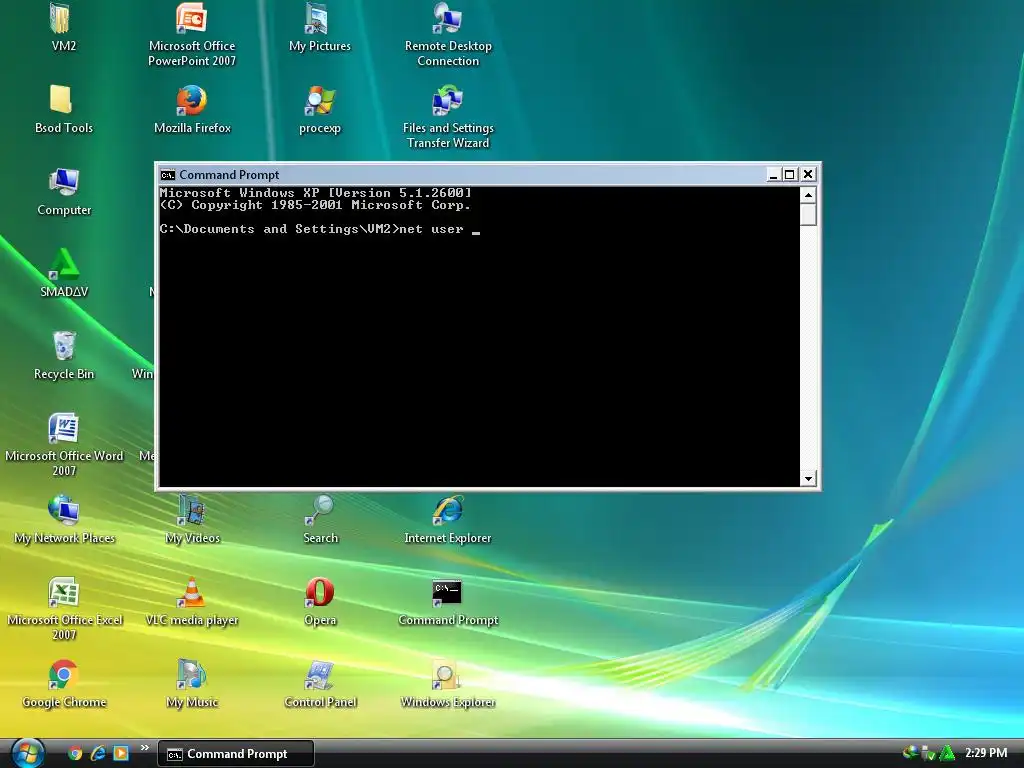Click the 'net user' command text
Viewport: 1024px width, 768px height.
[x=431, y=229]
